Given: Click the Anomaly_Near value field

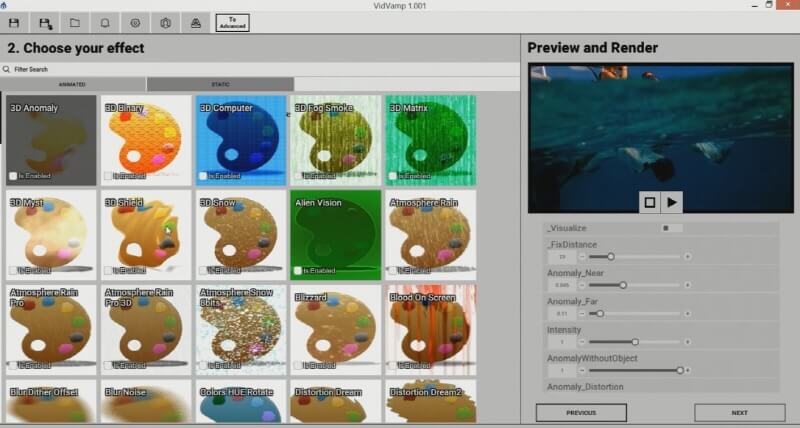Looking at the screenshot, I should point(562,285).
